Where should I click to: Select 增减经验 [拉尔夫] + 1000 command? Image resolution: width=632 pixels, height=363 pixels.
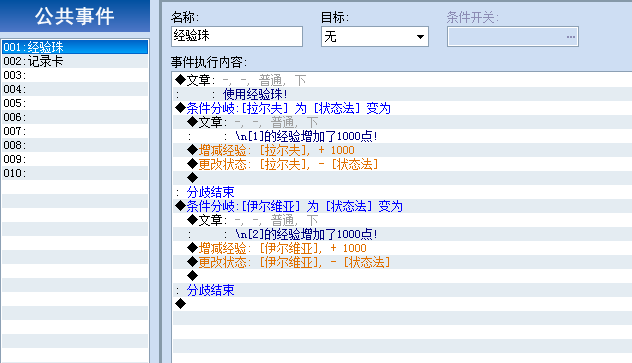pos(402,150)
